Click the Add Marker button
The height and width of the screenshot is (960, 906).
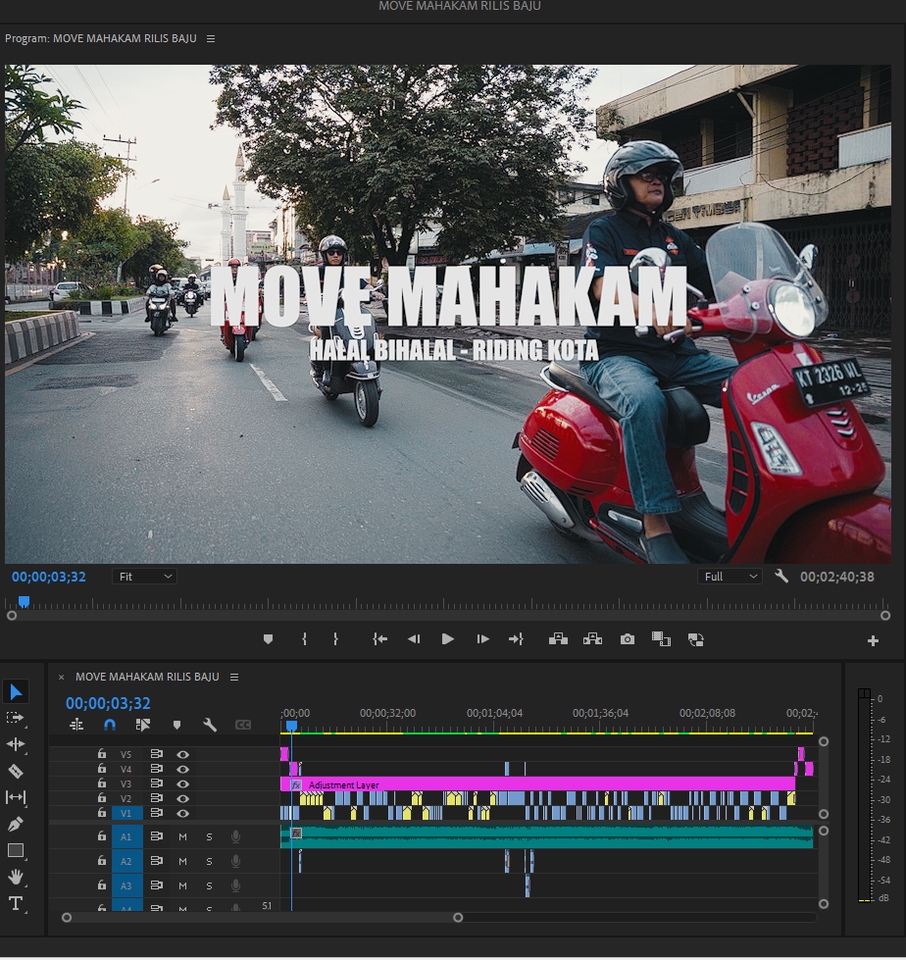tap(179, 723)
